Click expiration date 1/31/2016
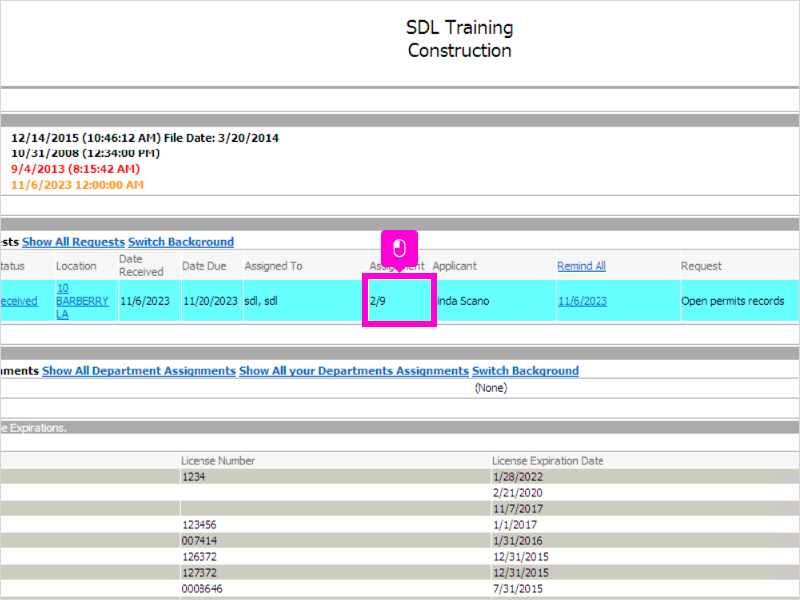 click(518, 541)
